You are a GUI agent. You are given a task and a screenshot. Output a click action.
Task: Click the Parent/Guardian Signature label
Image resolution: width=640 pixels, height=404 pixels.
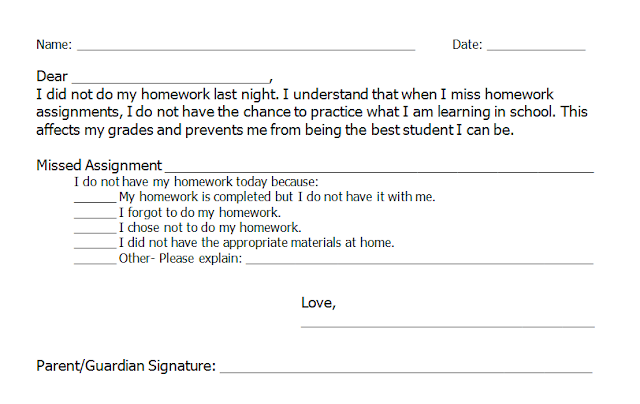click(x=126, y=366)
